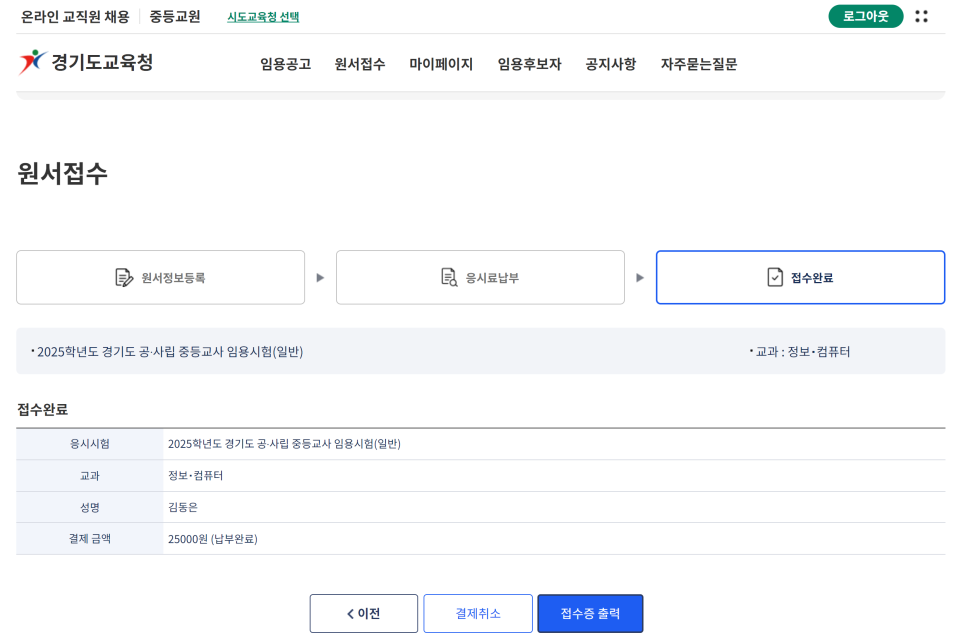Click the 중등교원 header text
This screenshot has height=638, width=966.
175,17
